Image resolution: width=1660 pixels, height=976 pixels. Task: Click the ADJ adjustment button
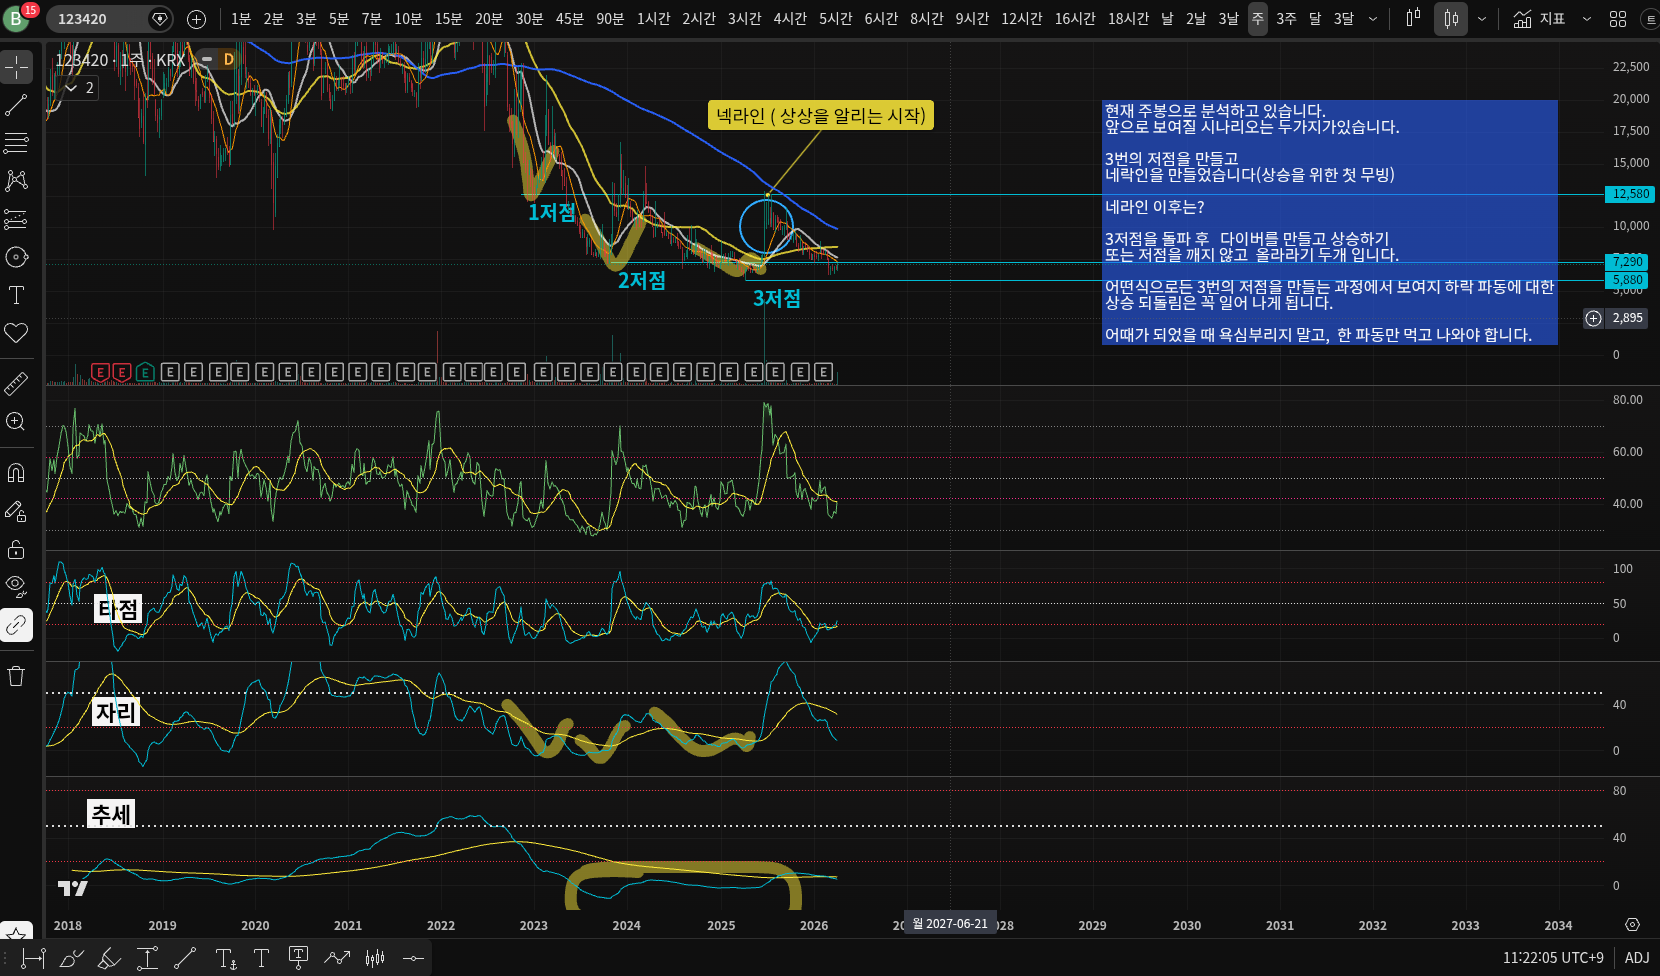(x=1637, y=958)
